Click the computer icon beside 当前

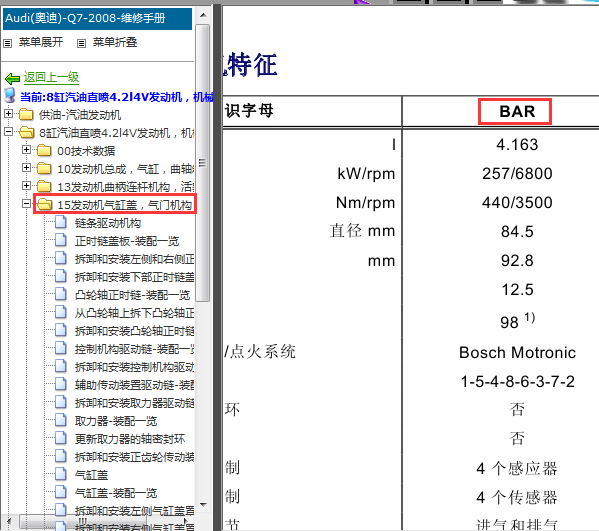(x=10, y=96)
